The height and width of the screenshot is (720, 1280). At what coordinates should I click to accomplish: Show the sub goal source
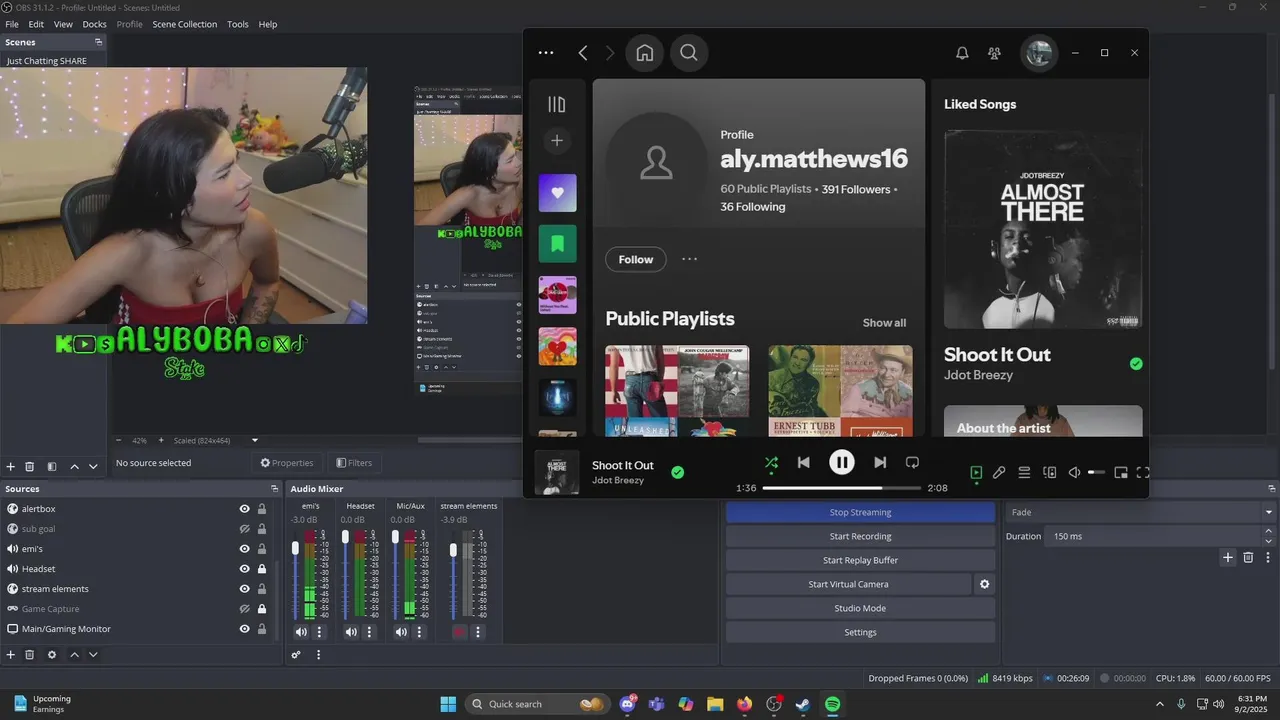pos(244,529)
